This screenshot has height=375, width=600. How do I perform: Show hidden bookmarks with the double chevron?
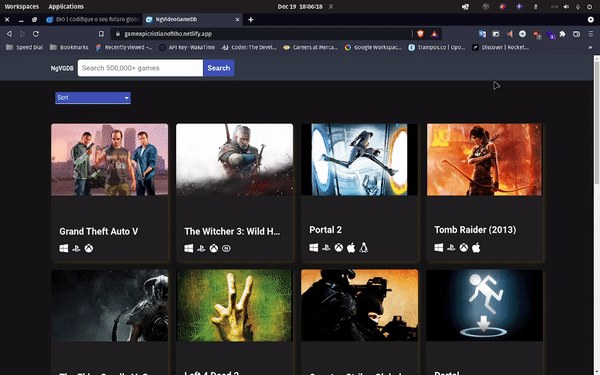click(590, 47)
